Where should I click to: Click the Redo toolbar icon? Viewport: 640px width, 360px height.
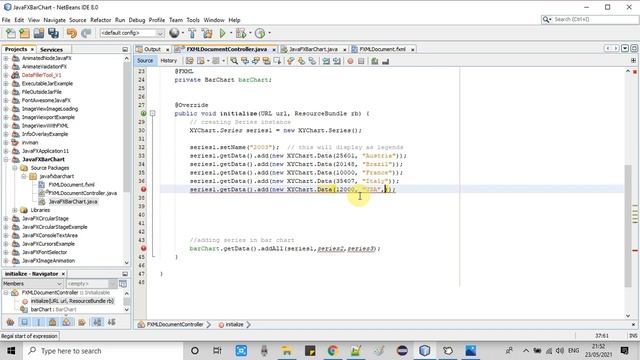pos(86,33)
